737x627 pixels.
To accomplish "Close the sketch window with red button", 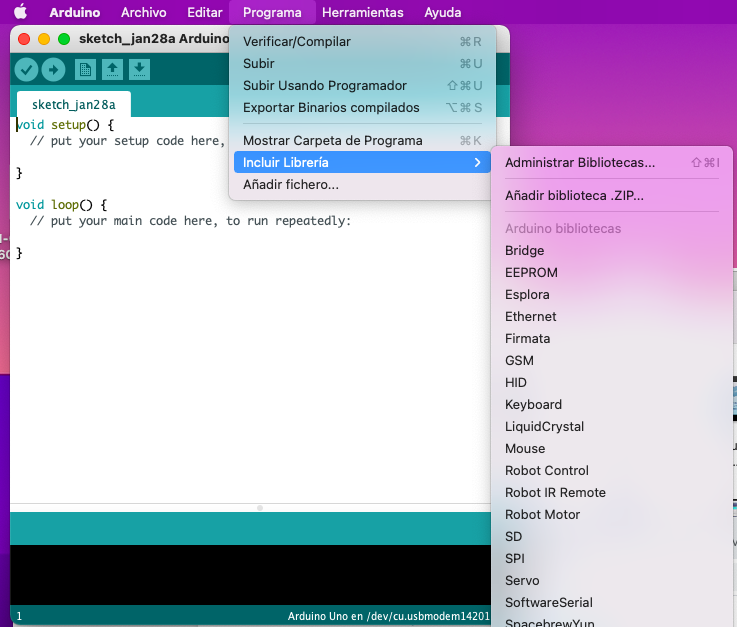I will 24,39.
